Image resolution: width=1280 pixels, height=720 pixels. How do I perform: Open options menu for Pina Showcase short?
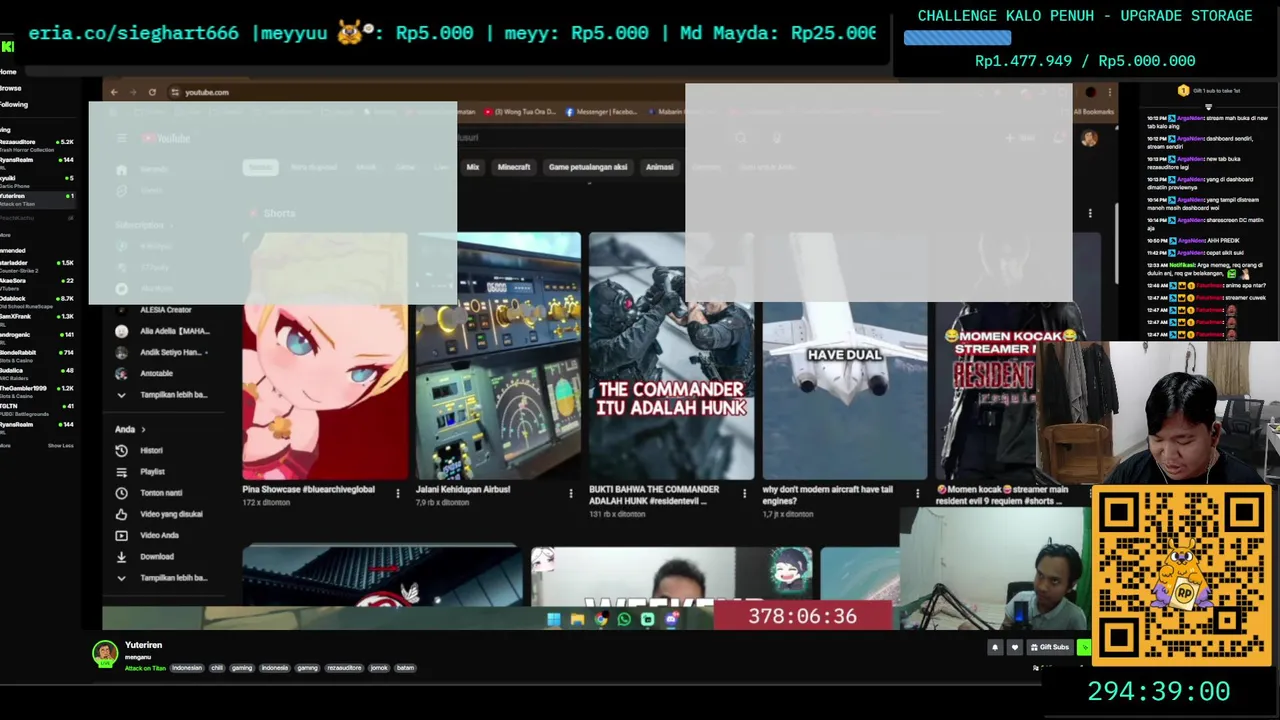tap(398, 493)
